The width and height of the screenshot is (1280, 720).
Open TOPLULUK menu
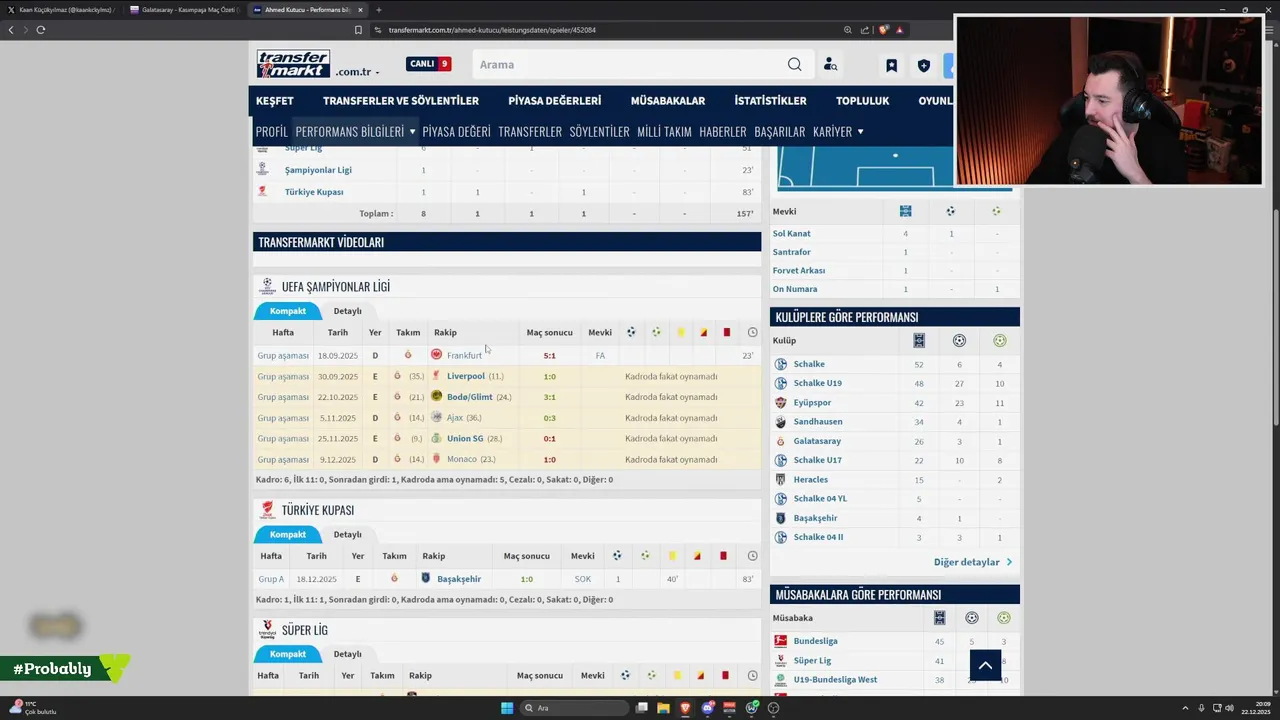863,101
